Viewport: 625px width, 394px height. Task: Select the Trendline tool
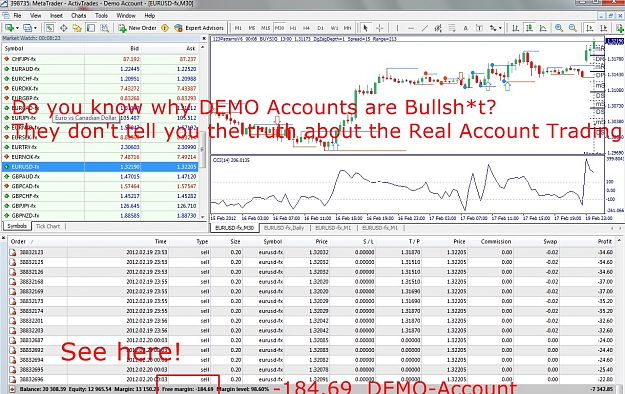(x=425, y=28)
